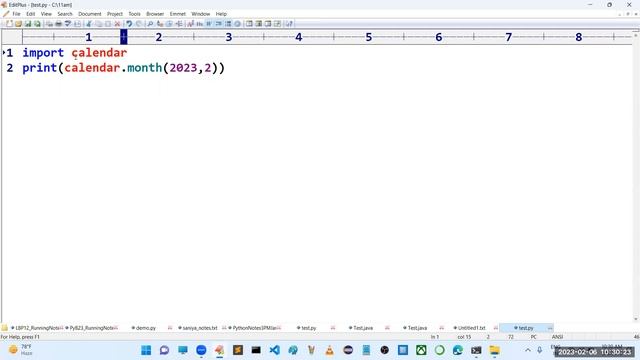Click the Replace toolbar icon

[x=160, y=24]
